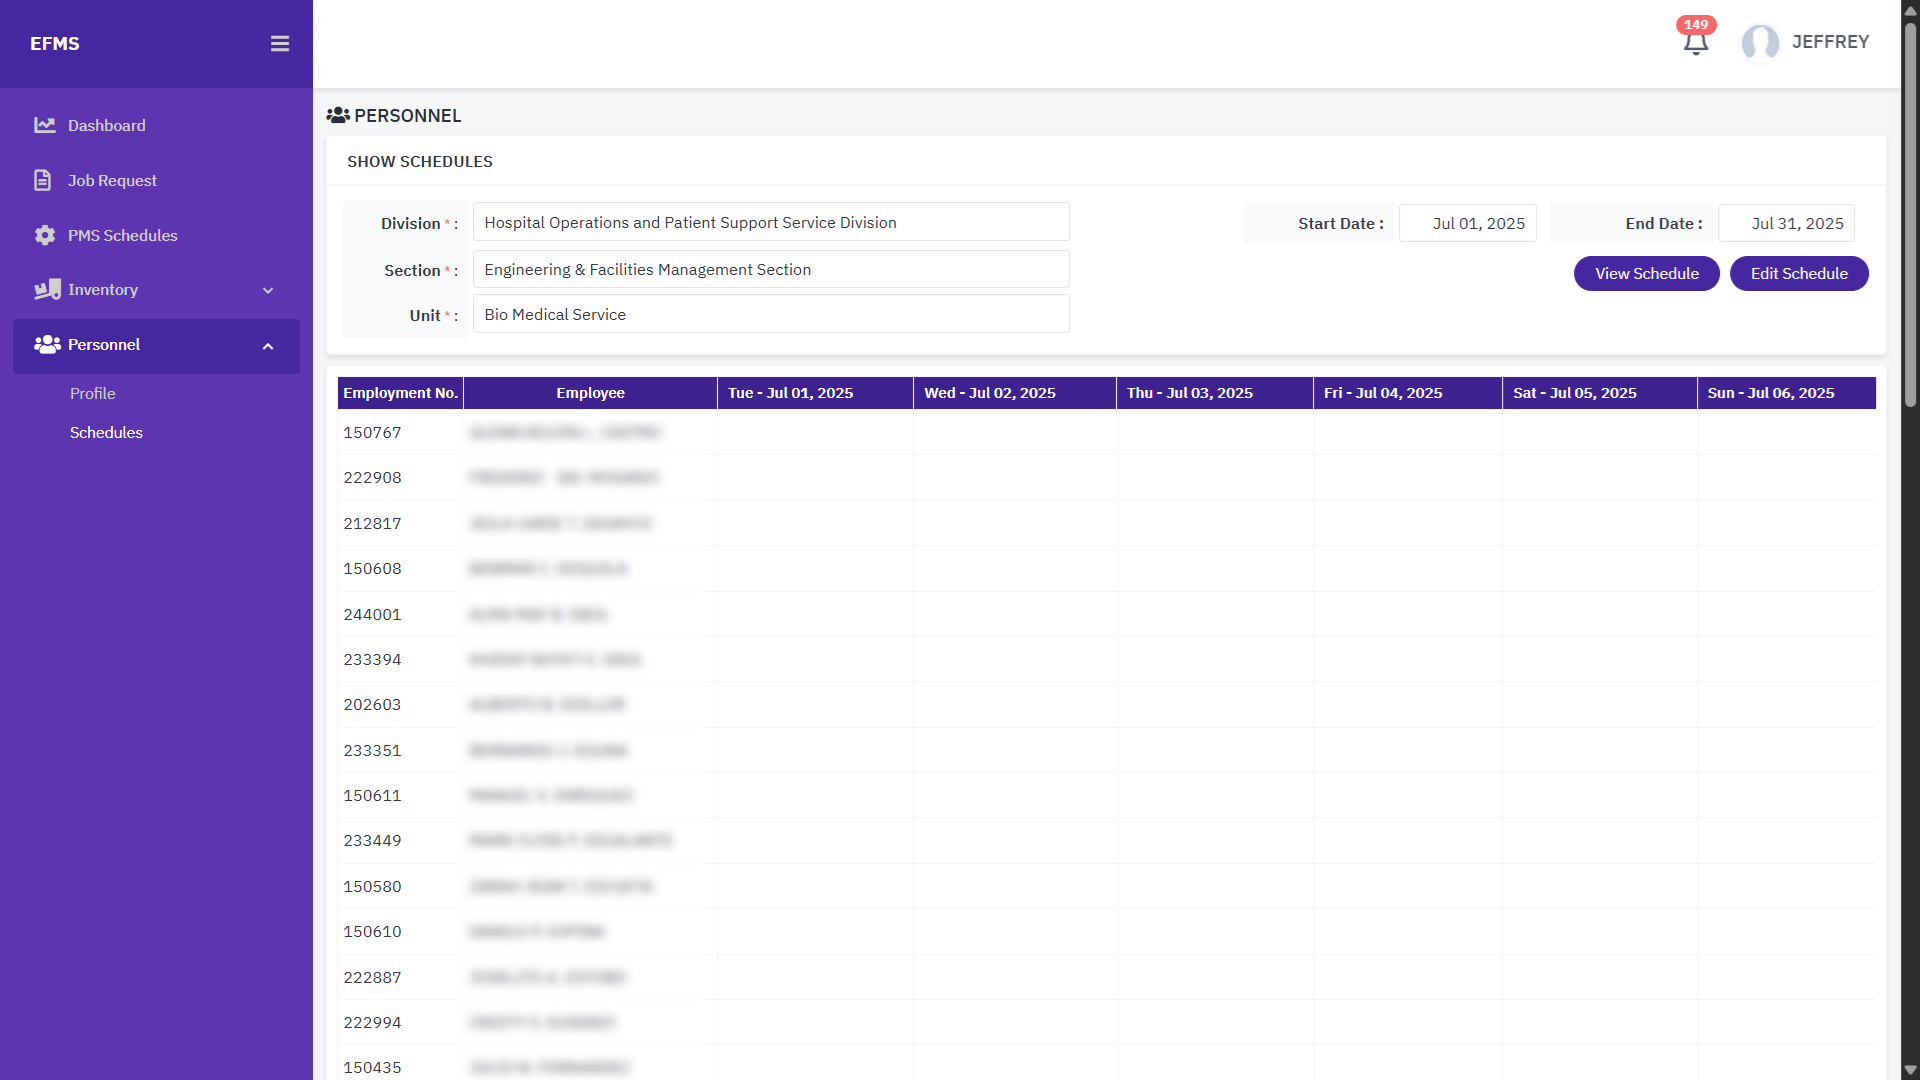Viewport: 1920px width, 1080px height.
Task: Click the PMS Schedules gear icon
Action: 45,236
